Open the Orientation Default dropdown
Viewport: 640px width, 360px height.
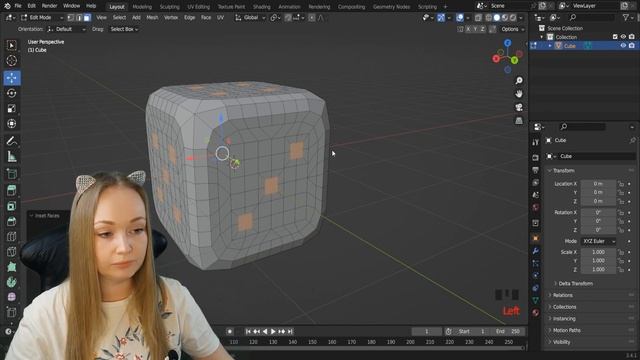(66, 29)
